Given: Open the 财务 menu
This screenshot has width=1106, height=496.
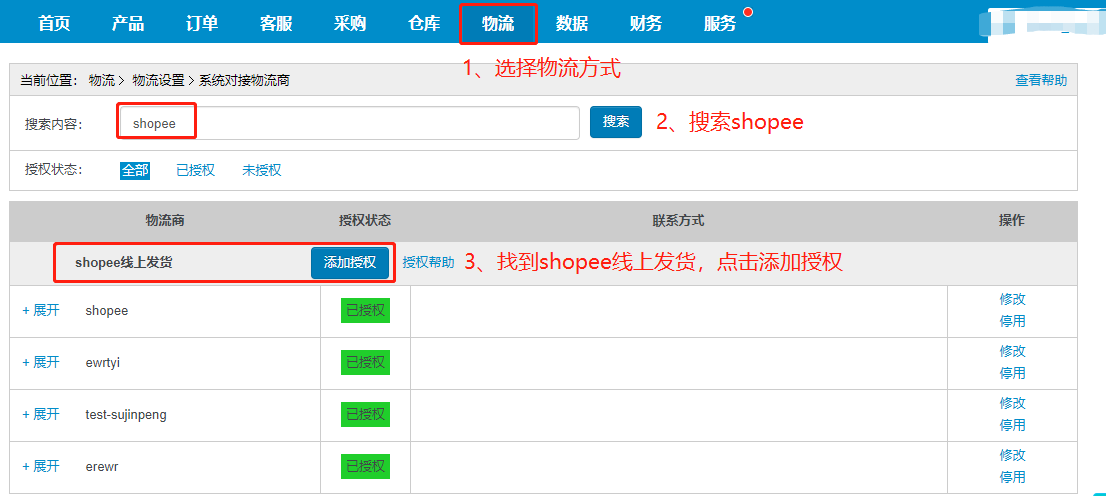Looking at the screenshot, I should coord(646,23).
